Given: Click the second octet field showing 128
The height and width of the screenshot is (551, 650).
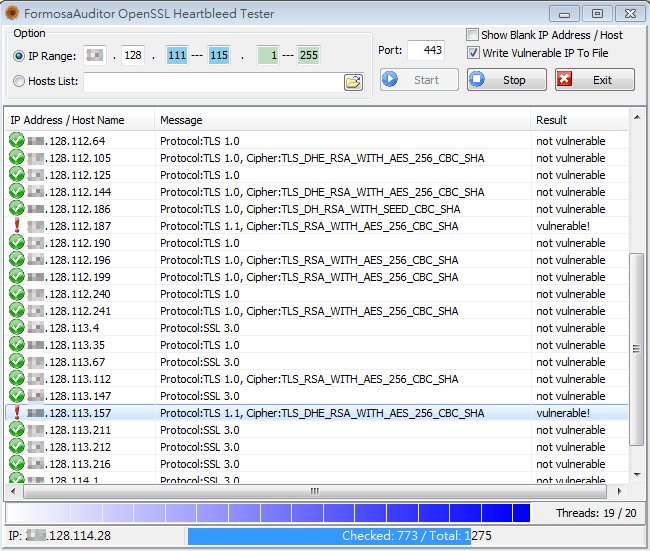Looking at the screenshot, I should pos(133,55).
